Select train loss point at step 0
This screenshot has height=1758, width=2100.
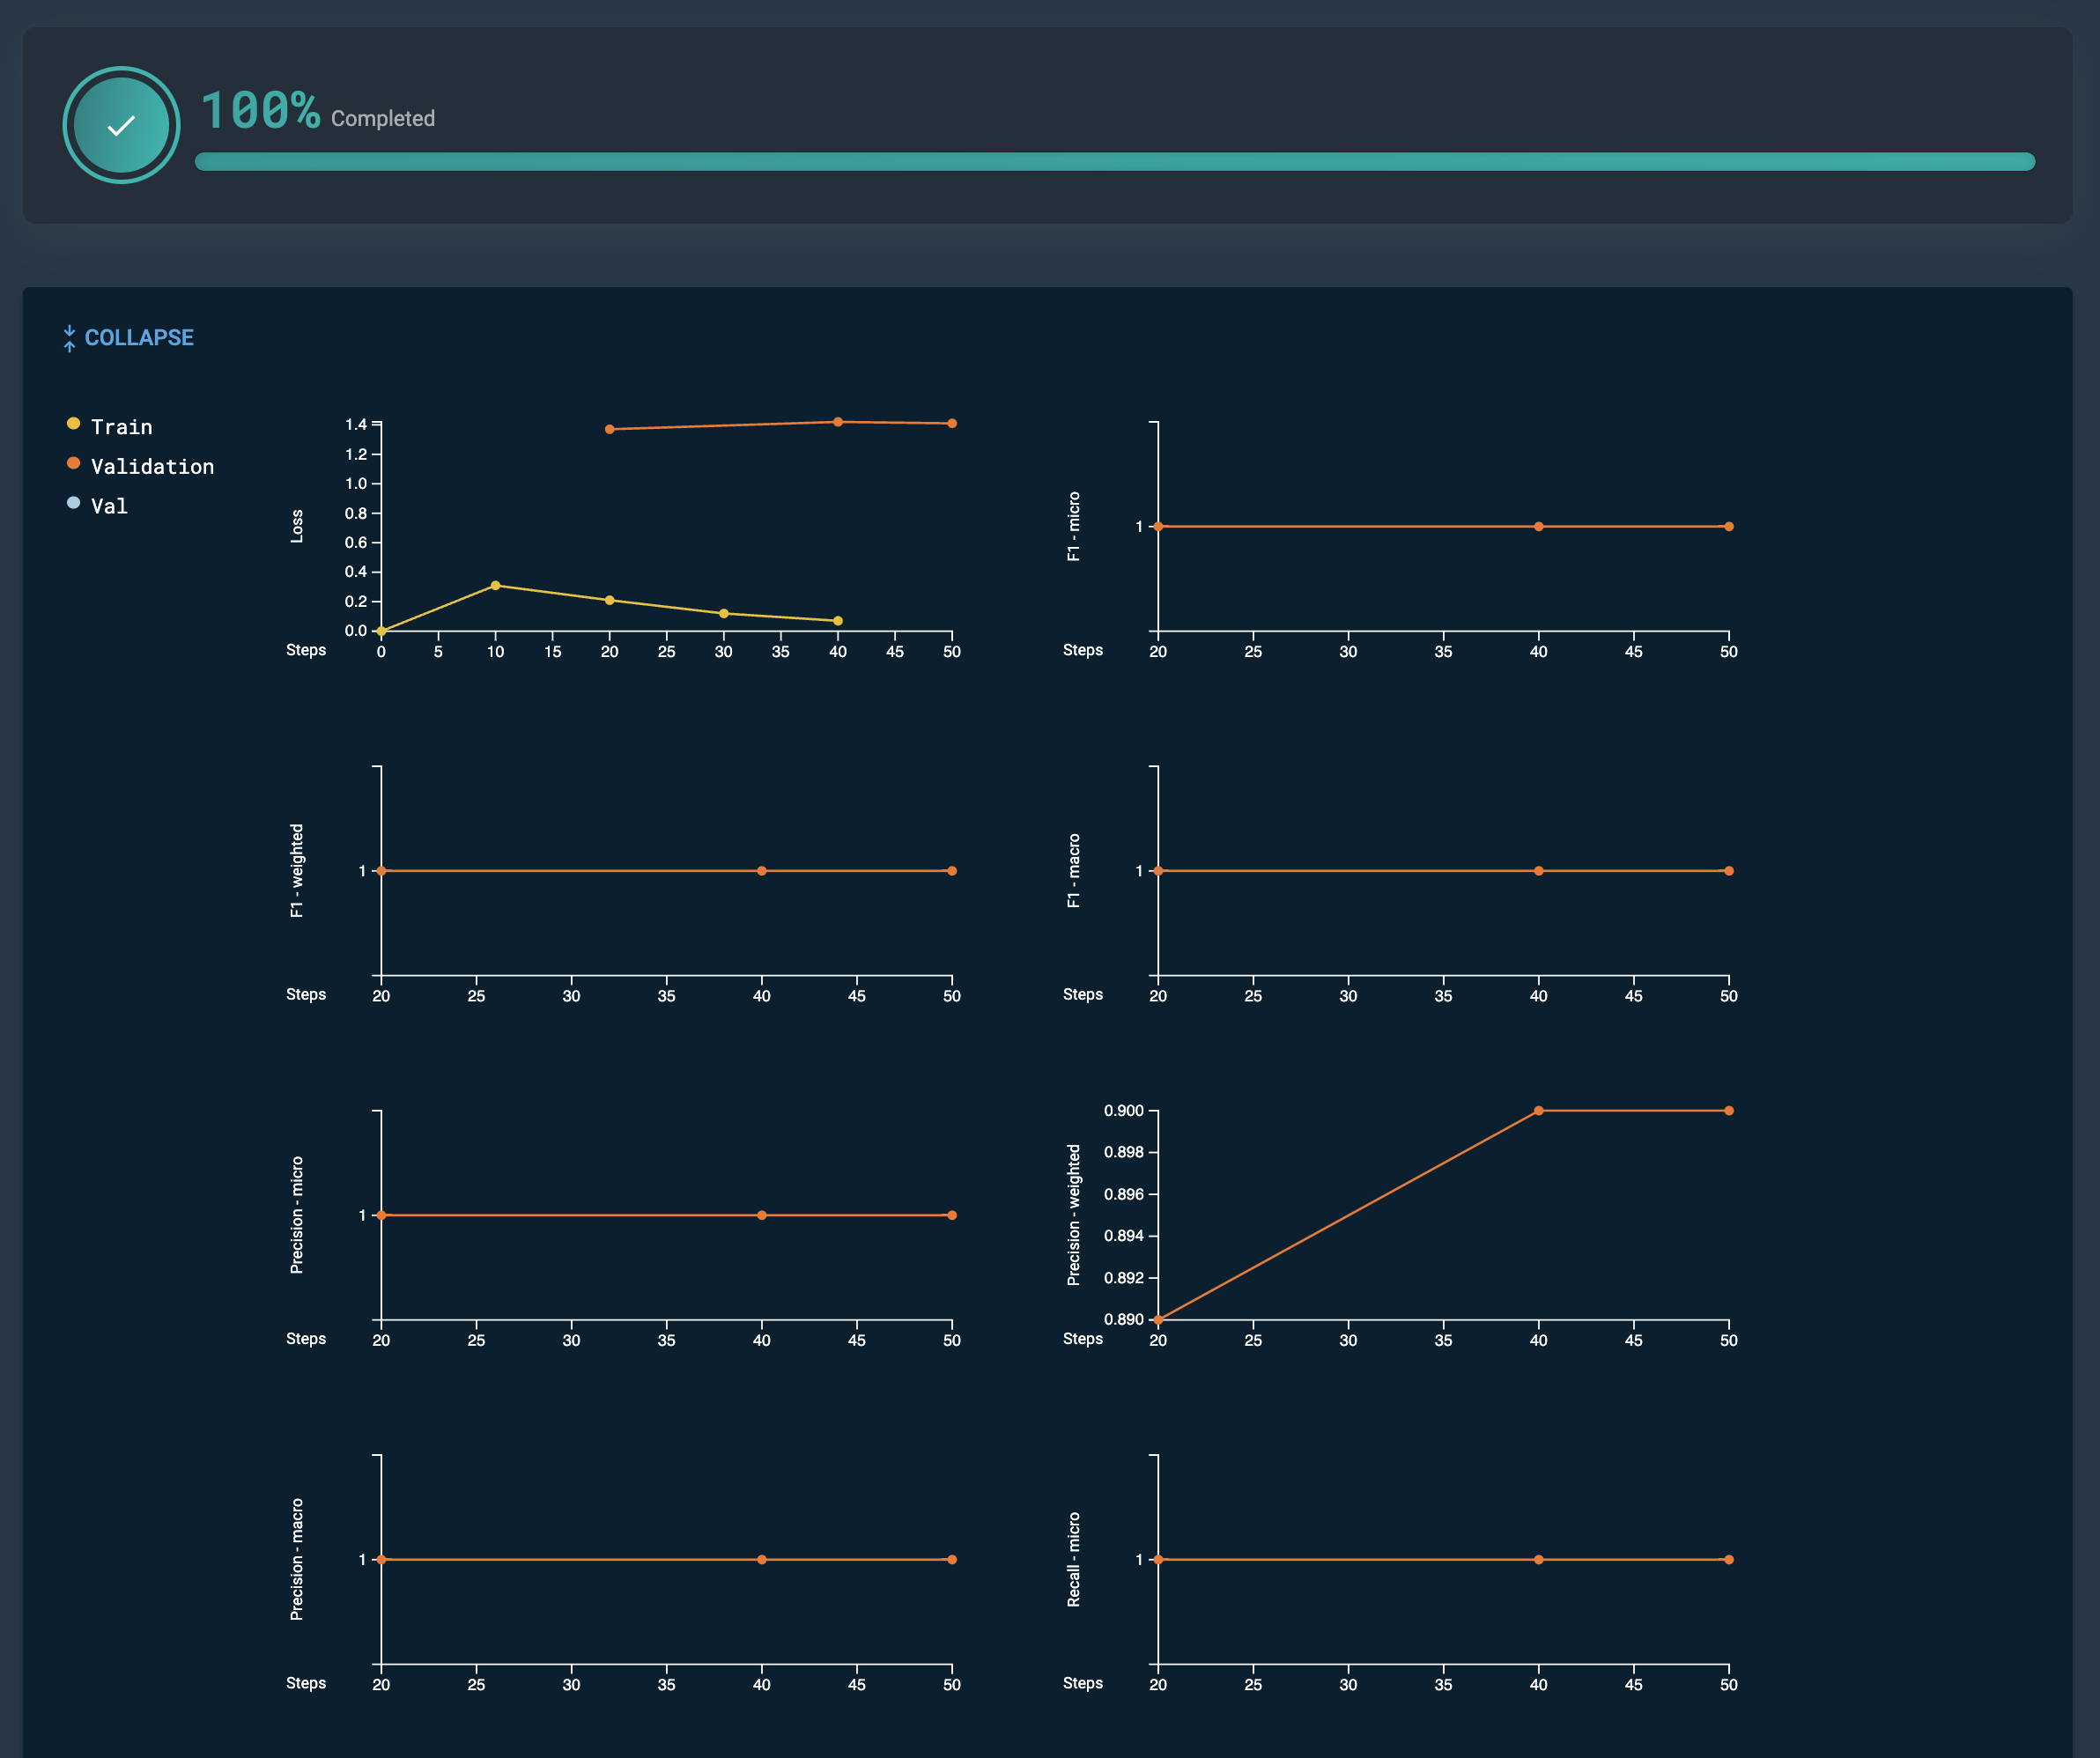(381, 631)
